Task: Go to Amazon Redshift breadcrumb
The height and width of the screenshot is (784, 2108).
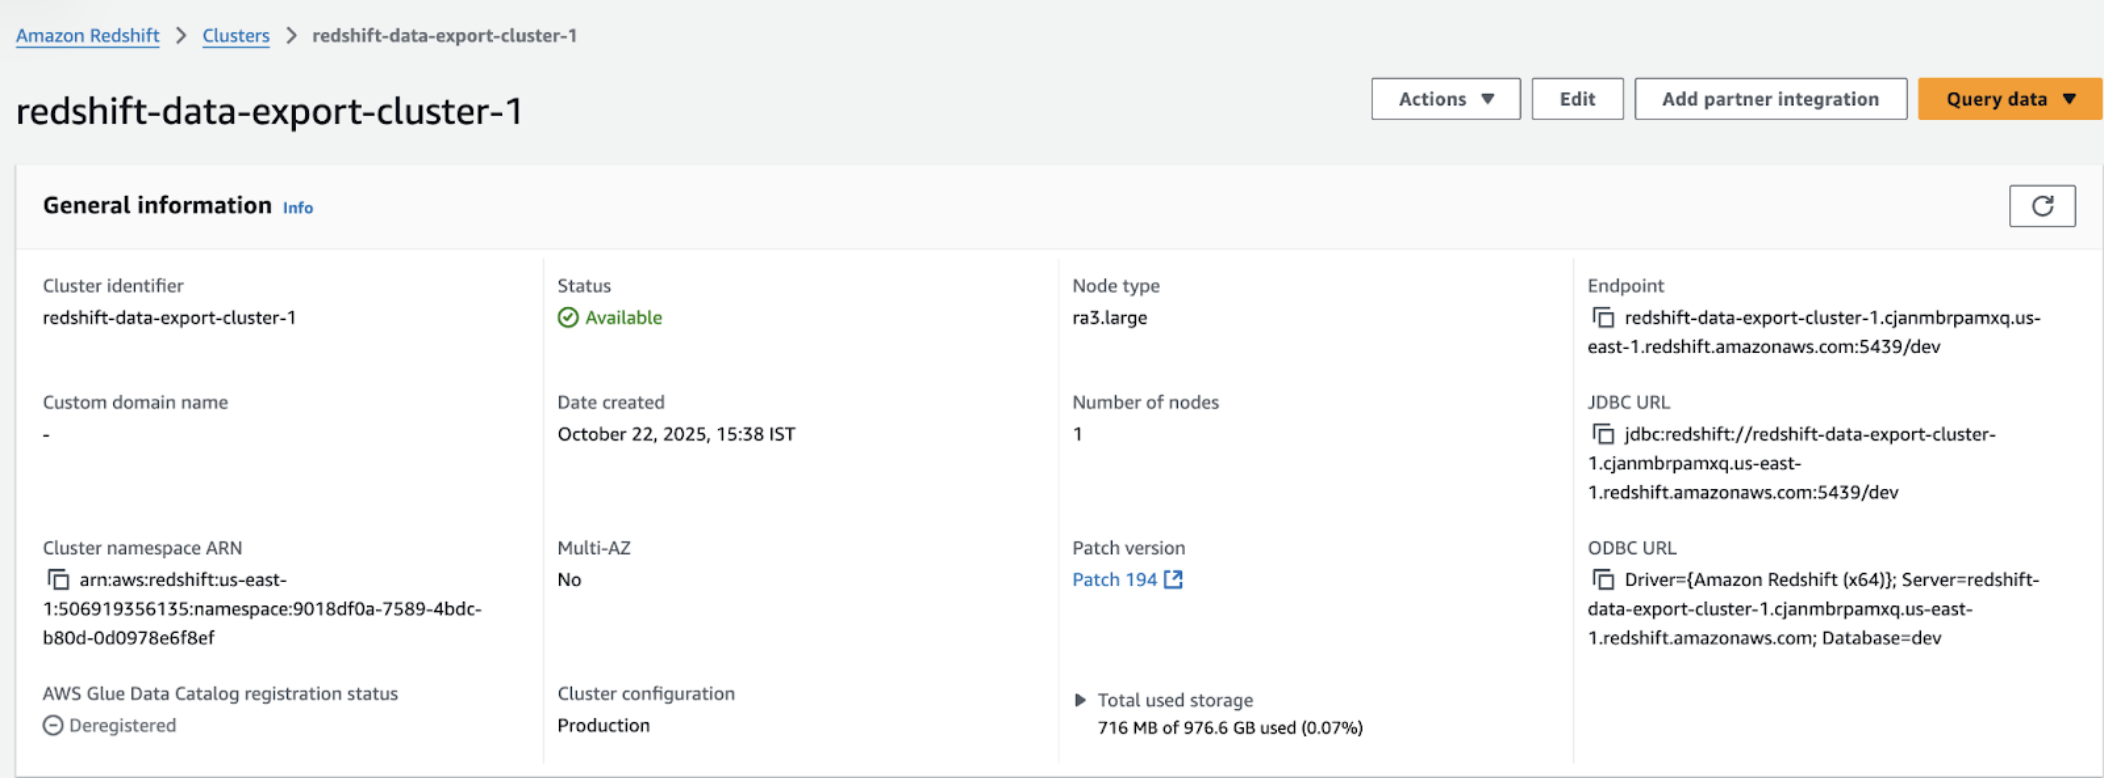Action: pos(88,36)
